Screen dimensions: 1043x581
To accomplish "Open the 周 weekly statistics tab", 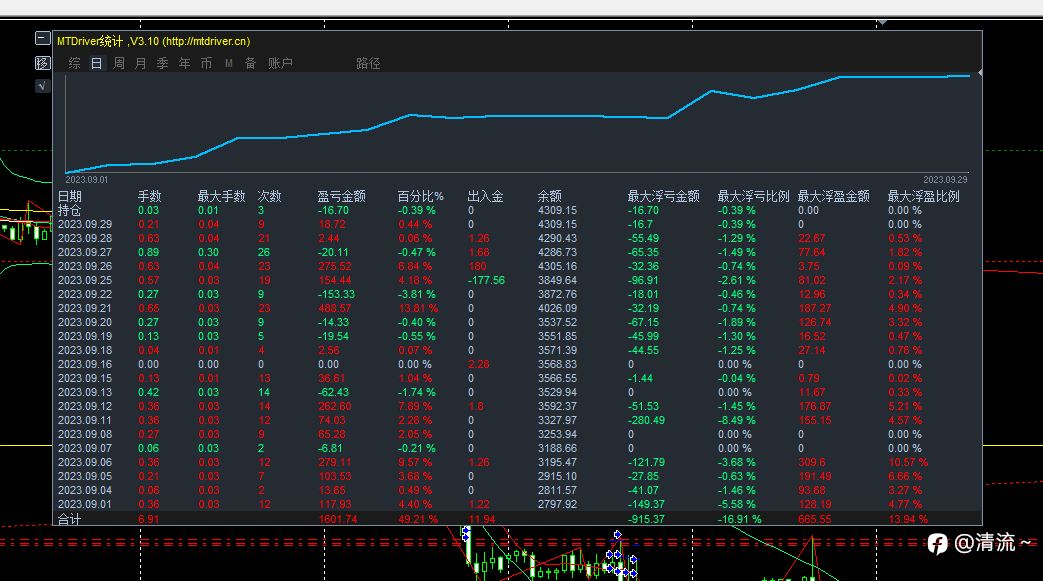I will click(119, 64).
